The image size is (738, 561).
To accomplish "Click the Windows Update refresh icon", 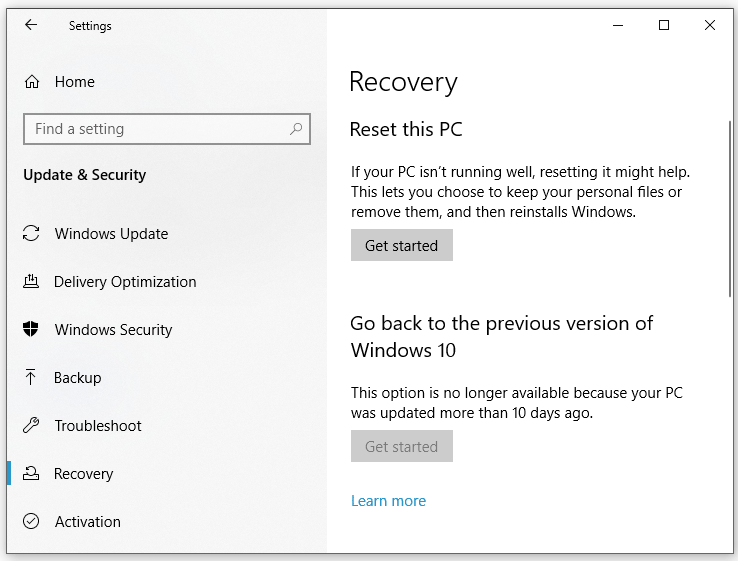I will point(31,233).
